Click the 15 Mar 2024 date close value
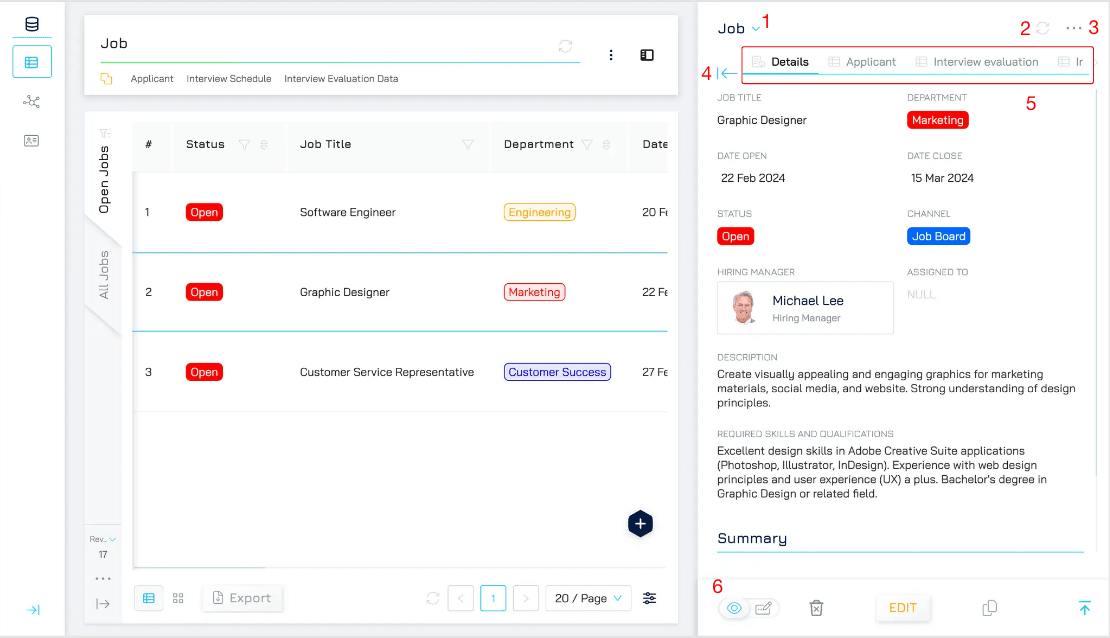The width and height of the screenshot is (1110, 638). click(942, 178)
